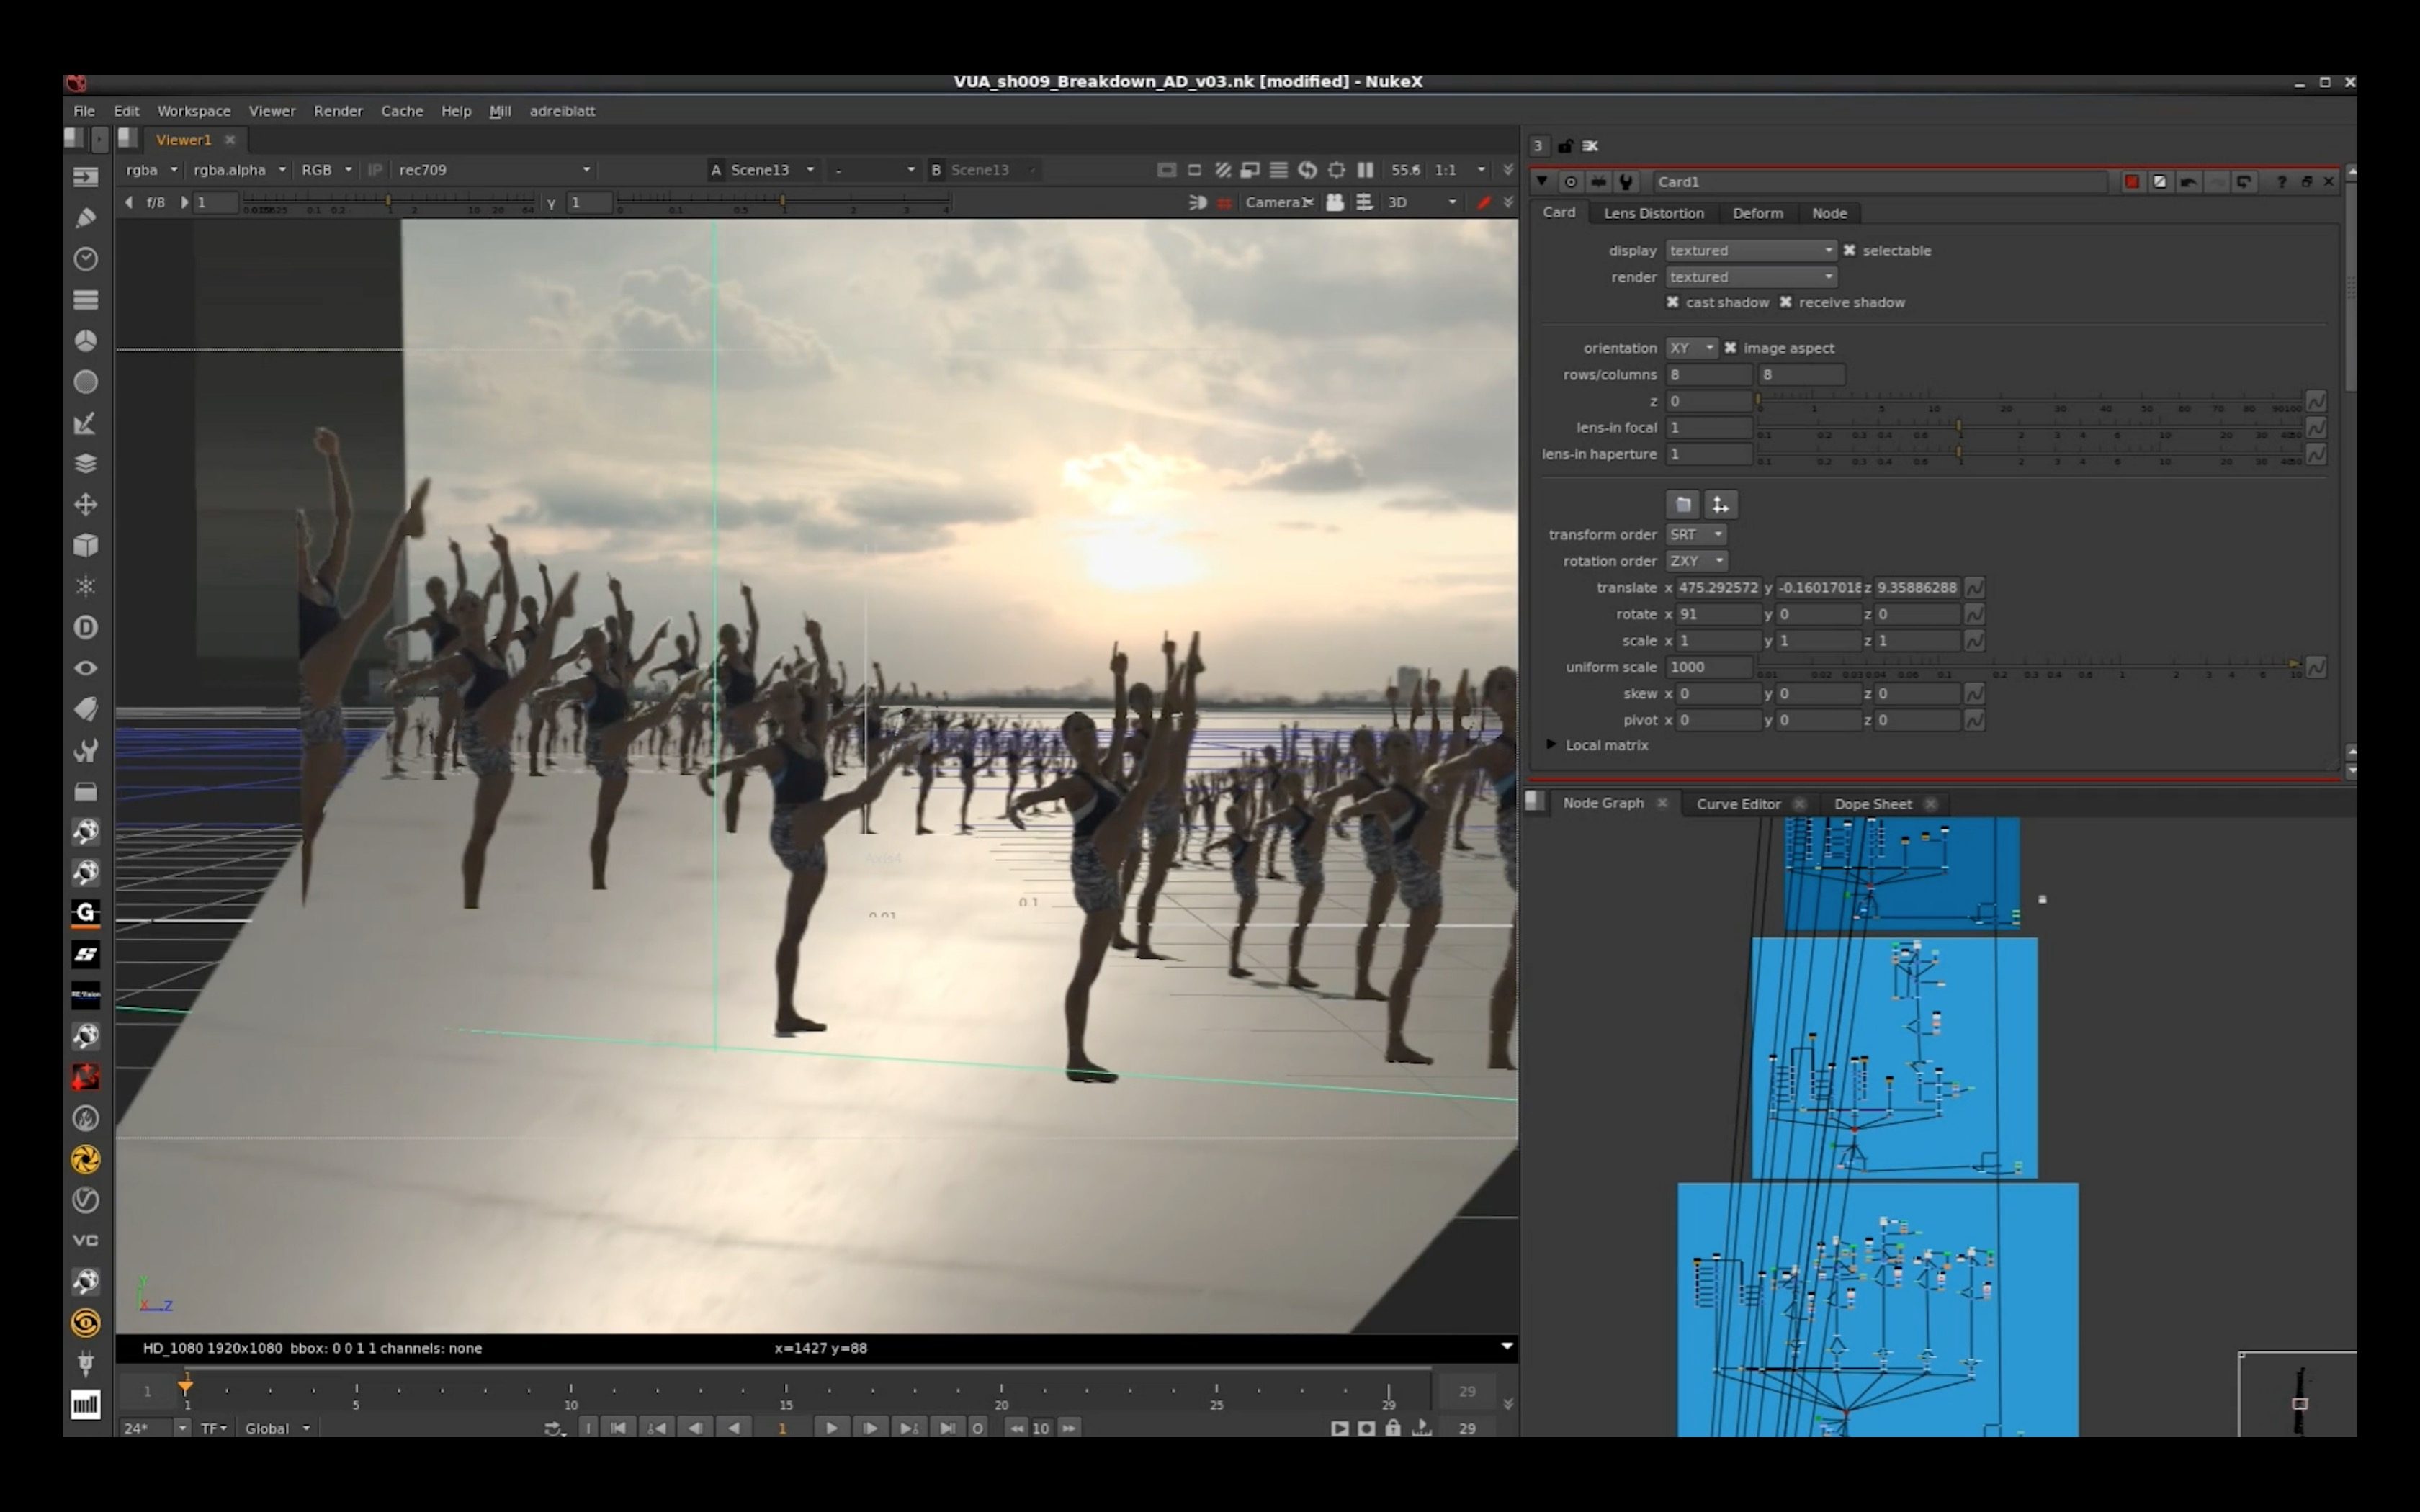The width and height of the screenshot is (2420, 1512).
Task: Toggle the IP input process button
Action: coord(375,170)
